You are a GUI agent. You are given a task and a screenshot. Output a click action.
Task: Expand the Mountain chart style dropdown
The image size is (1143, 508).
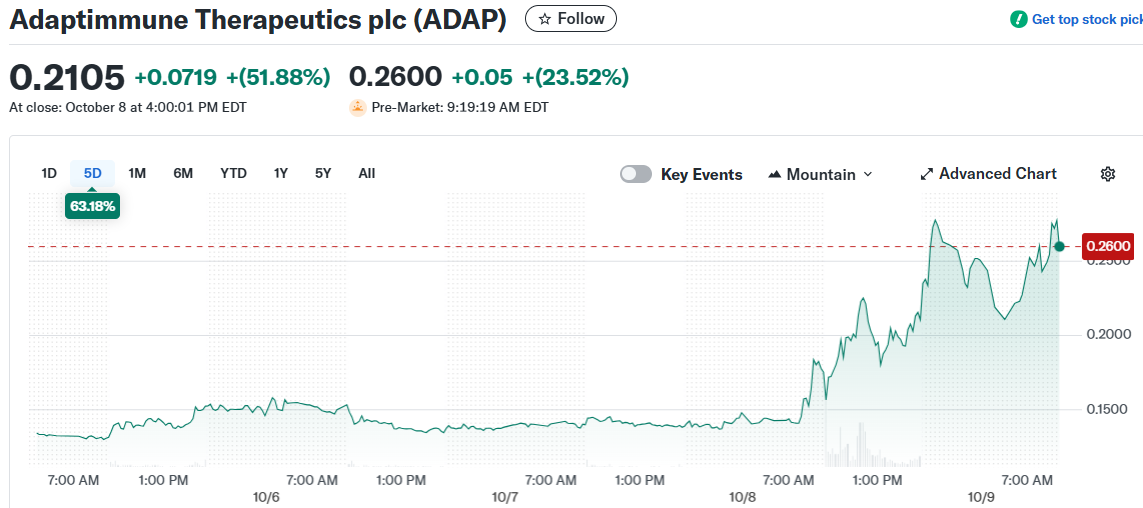pos(867,174)
